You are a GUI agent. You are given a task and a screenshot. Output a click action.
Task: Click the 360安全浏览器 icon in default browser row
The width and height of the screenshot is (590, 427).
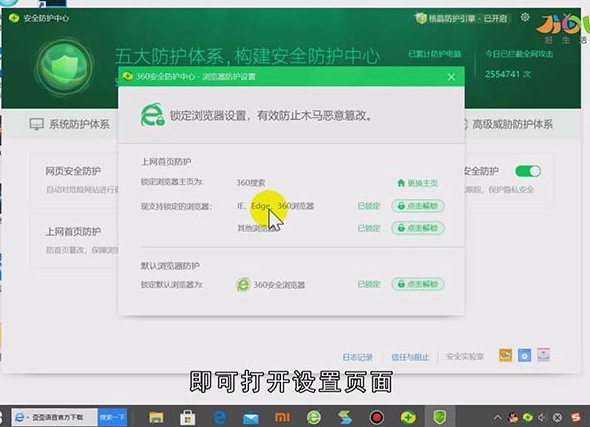243,284
